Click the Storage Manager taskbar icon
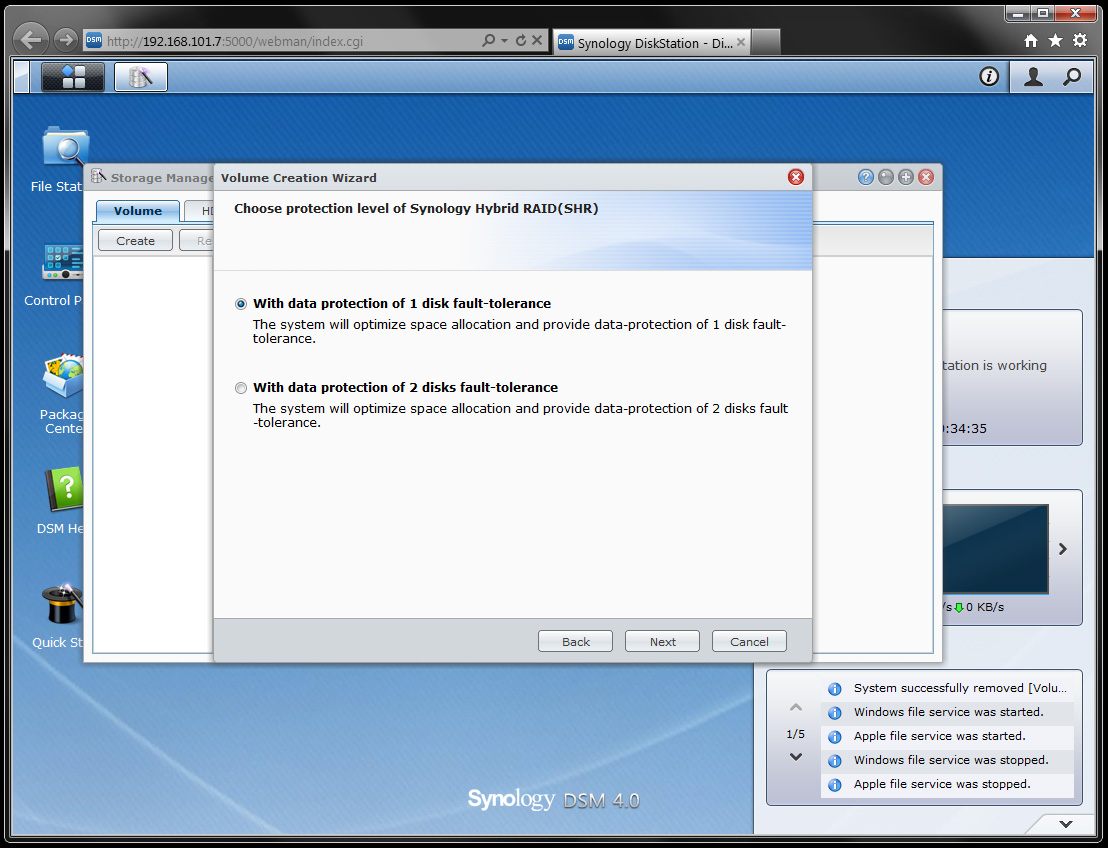Screen dimensions: 1108x848 pos(141,77)
